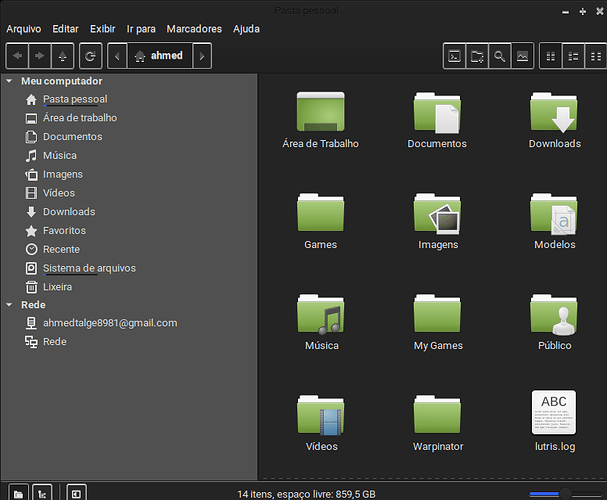This screenshot has width=607, height=500.
Task: Click the path bar right chevron
Action: 202,56
